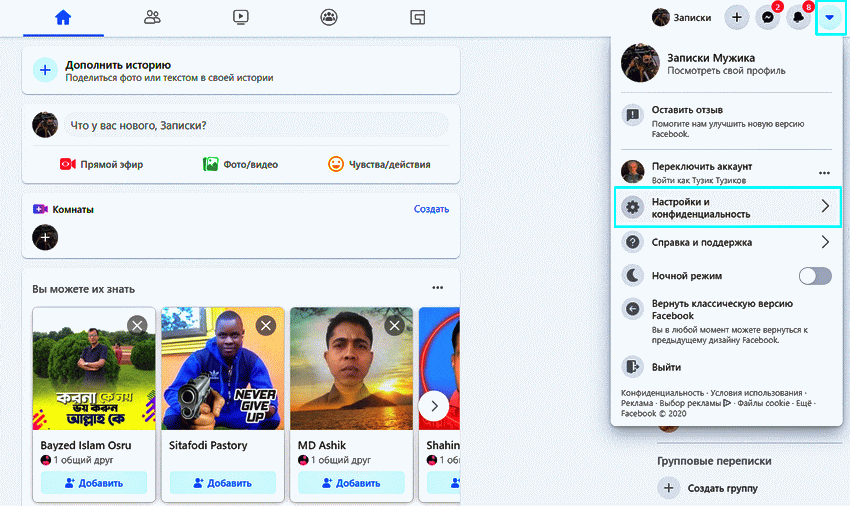This screenshot has height=506, width=850.
Task: Click the orange smiley icon
Action: [336, 164]
